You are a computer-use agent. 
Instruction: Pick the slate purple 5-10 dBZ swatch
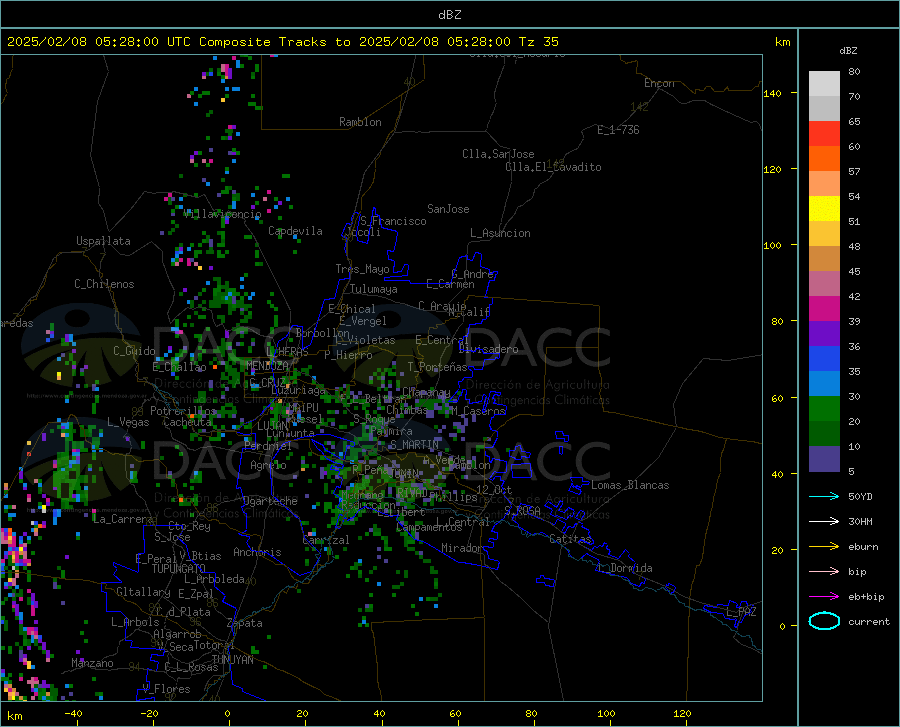[824, 458]
